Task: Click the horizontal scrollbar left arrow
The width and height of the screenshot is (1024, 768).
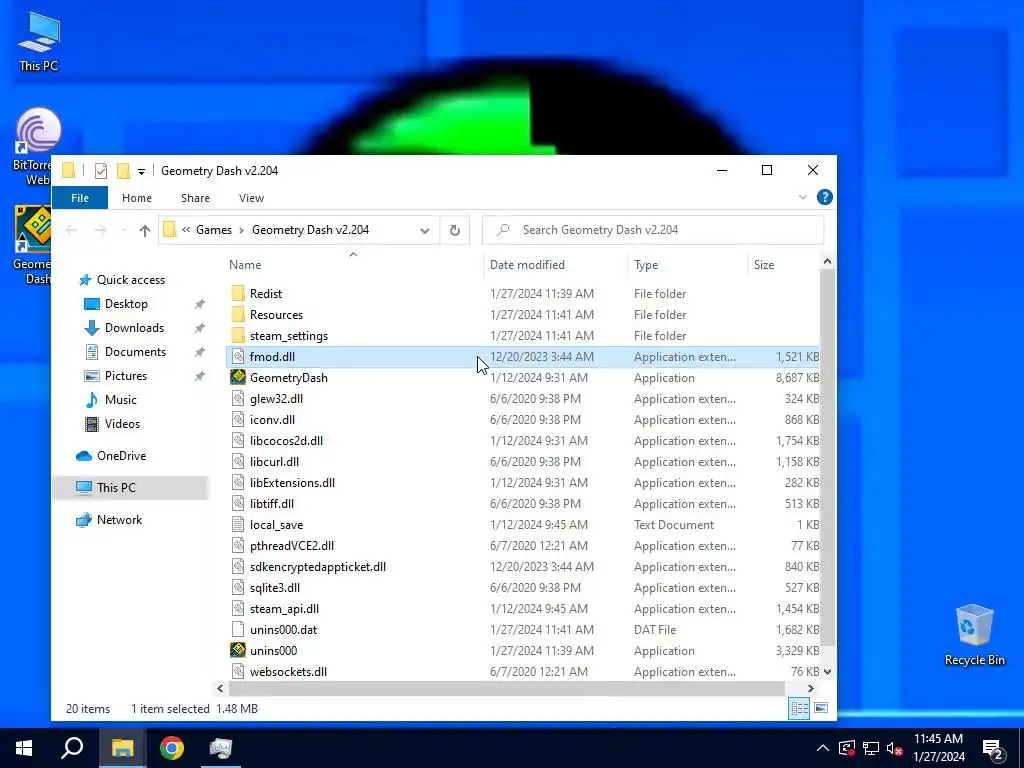Action: click(220, 688)
